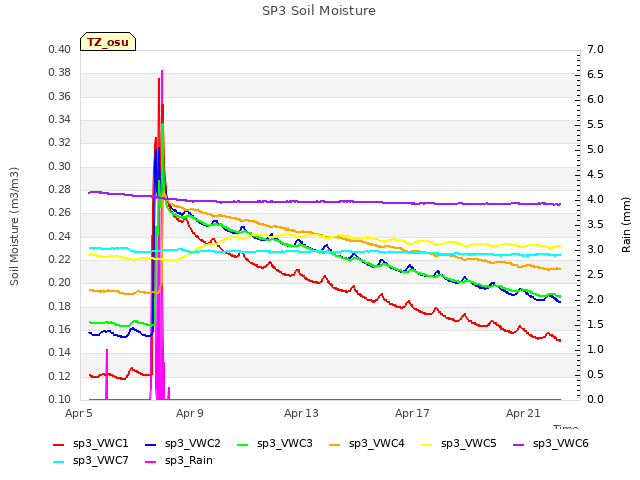Click the purple VWC6 line end point
The width and height of the screenshot is (640, 480).
[560, 204]
